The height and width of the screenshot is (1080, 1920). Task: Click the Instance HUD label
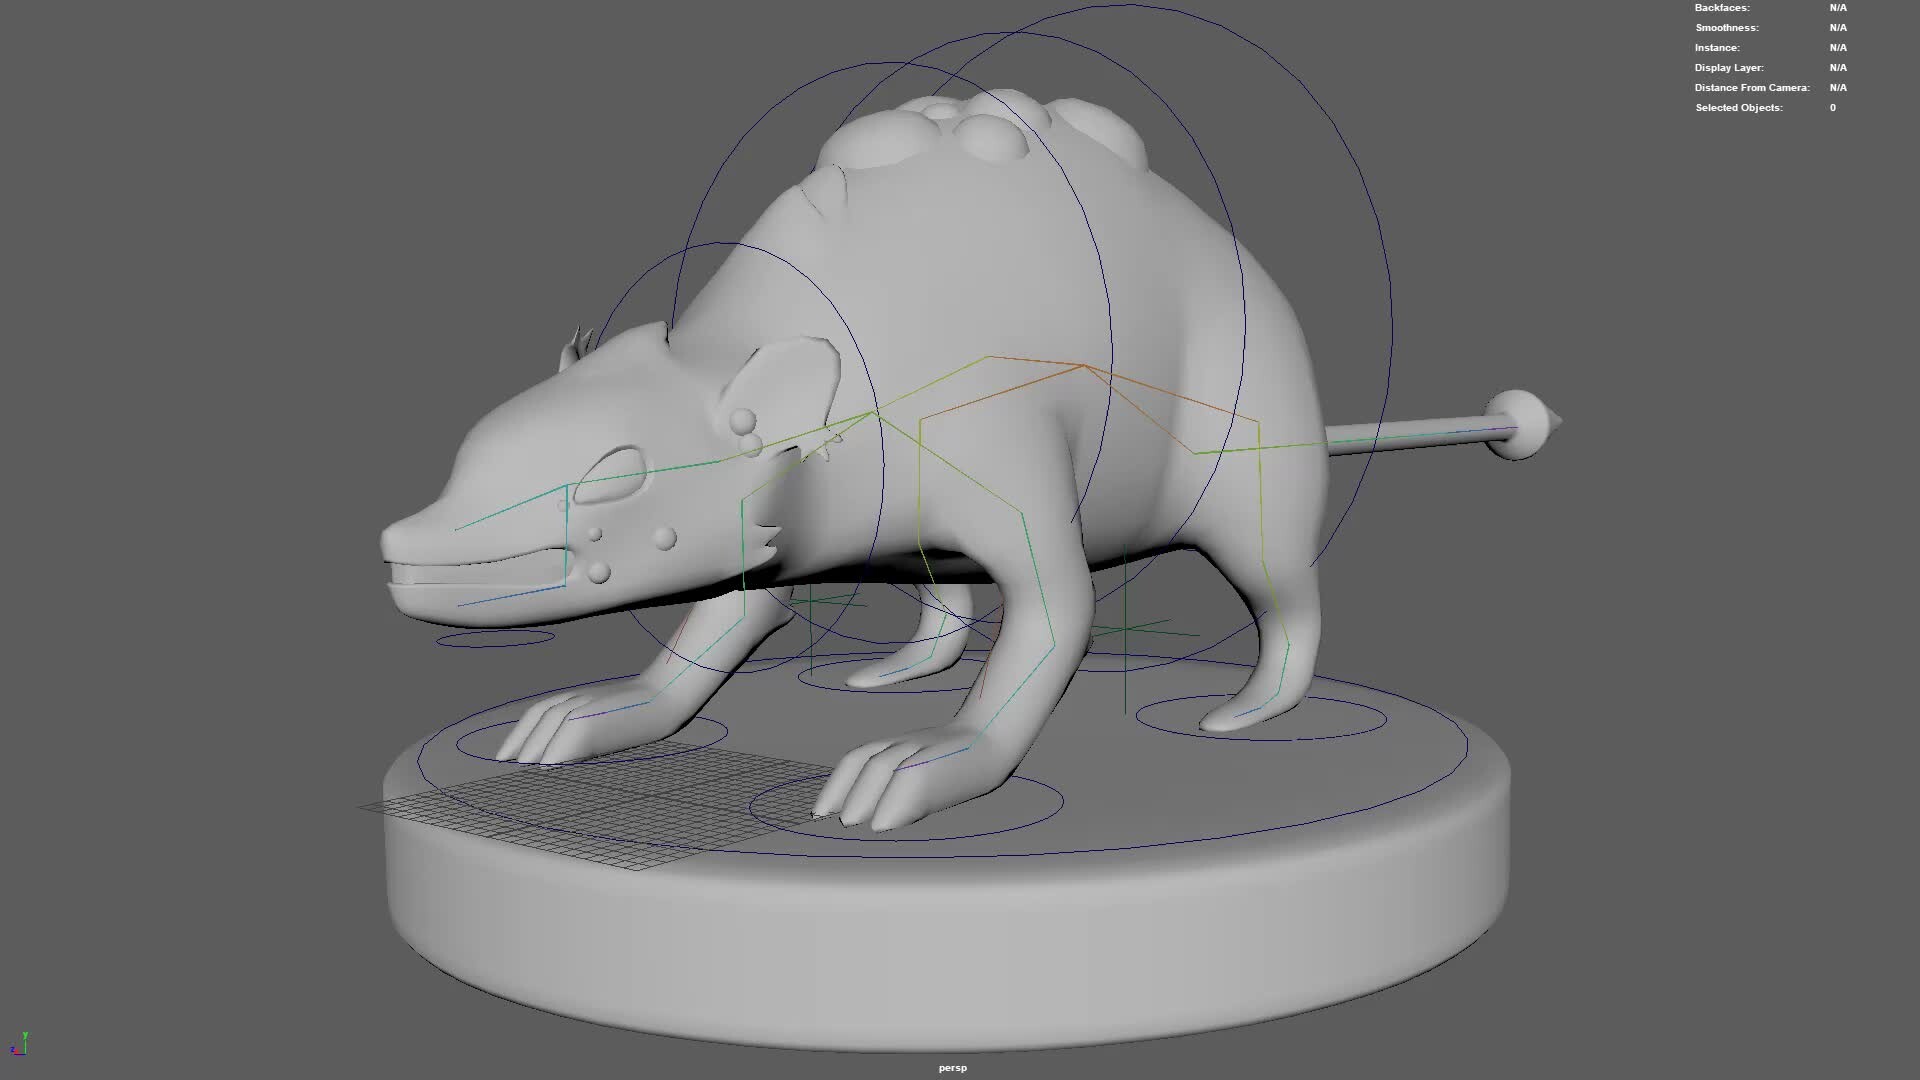[1713, 48]
